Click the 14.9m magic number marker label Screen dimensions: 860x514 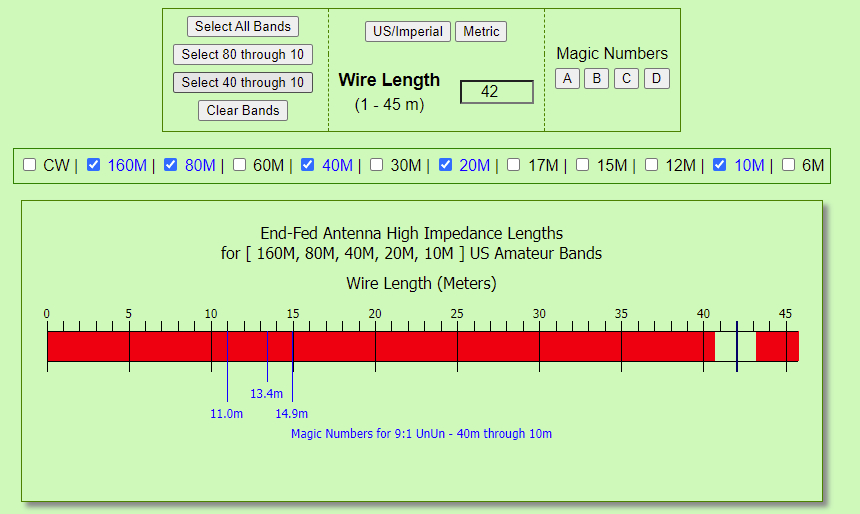tap(292, 413)
